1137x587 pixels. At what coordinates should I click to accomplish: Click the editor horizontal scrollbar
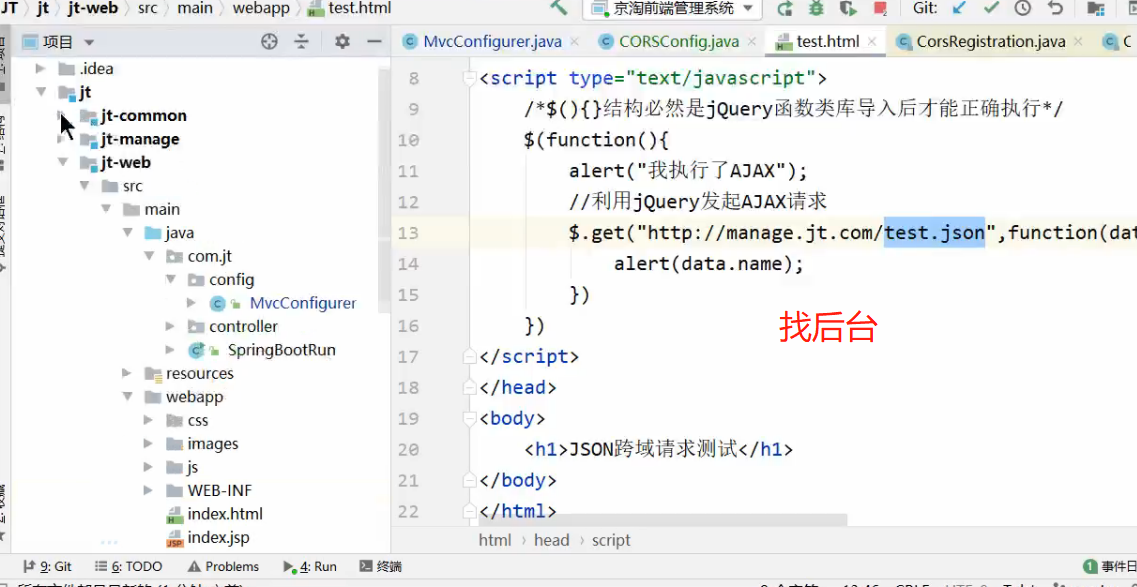662,519
